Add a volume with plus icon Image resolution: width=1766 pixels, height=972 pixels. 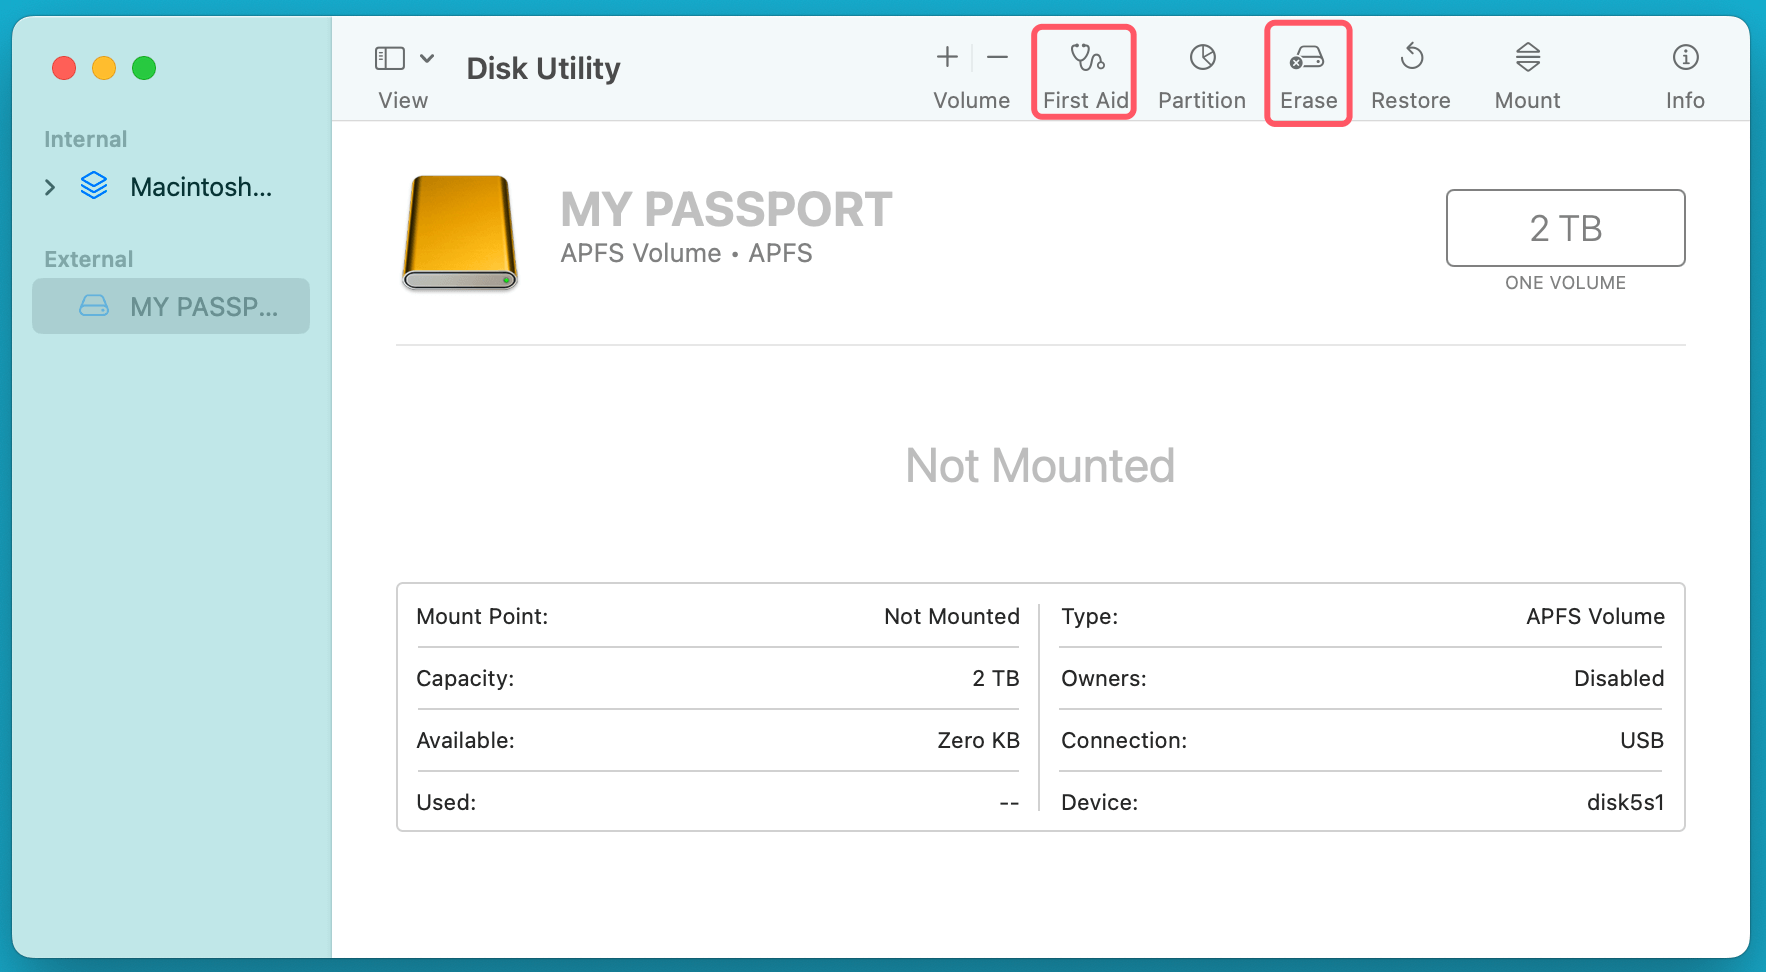pos(947,58)
